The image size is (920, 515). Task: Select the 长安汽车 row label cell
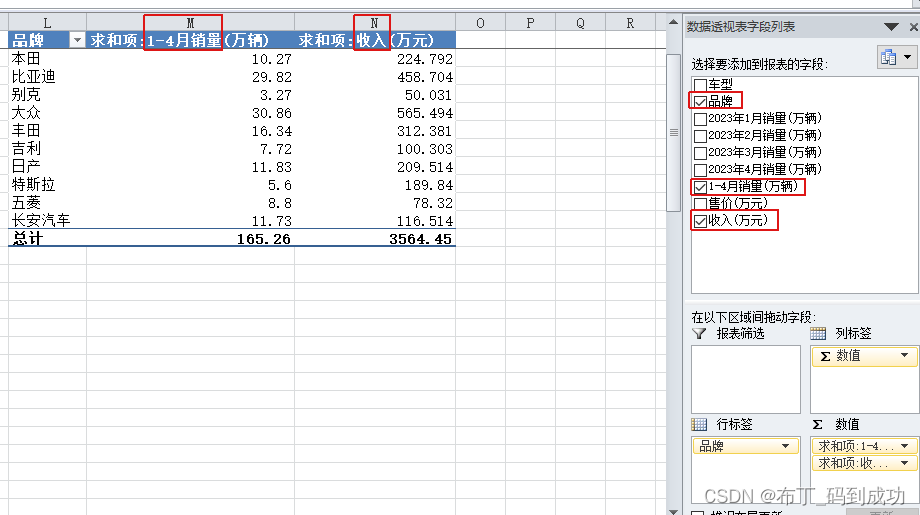tap(47, 221)
